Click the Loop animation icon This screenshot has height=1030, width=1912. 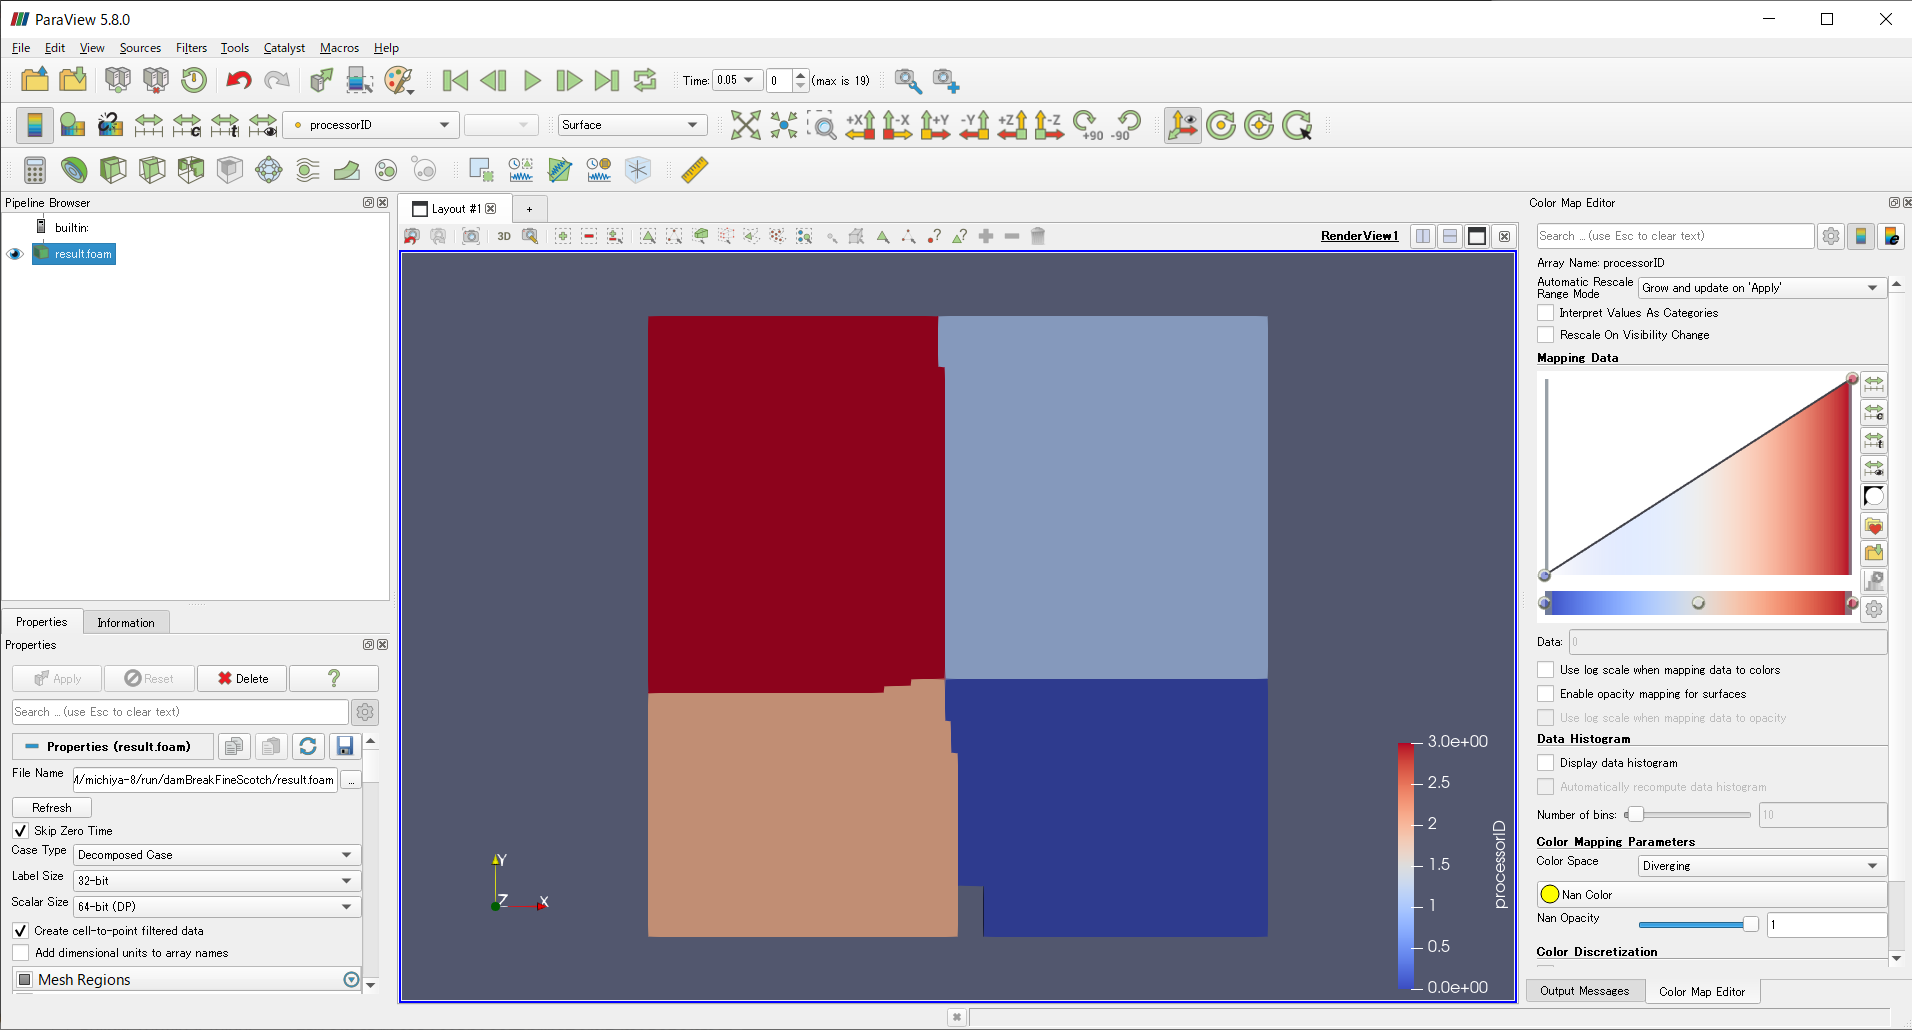(645, 81)
